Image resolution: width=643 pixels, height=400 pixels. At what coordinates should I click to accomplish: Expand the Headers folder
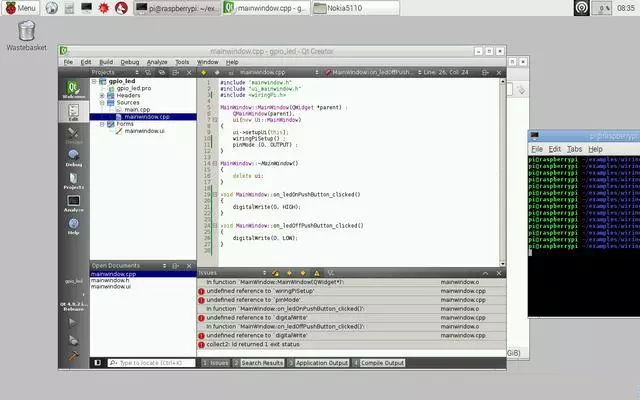coord(100,95)
